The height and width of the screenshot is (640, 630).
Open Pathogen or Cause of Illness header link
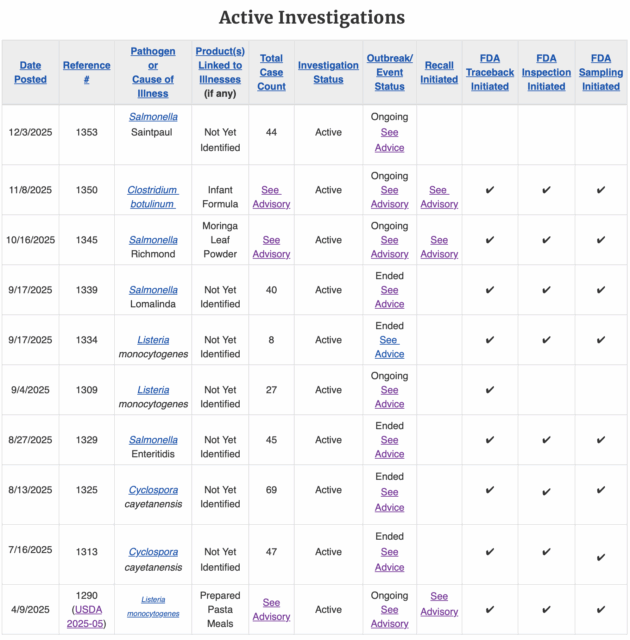coord(153,72)
